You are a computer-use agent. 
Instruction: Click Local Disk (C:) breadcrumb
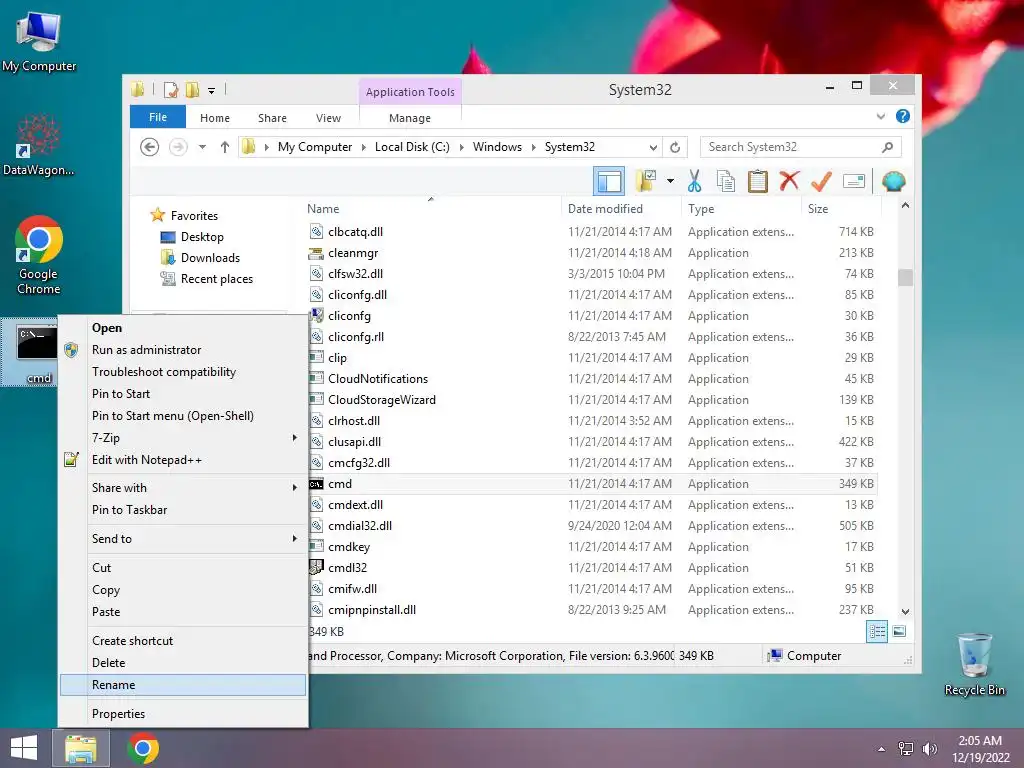[x=412, y=147]
